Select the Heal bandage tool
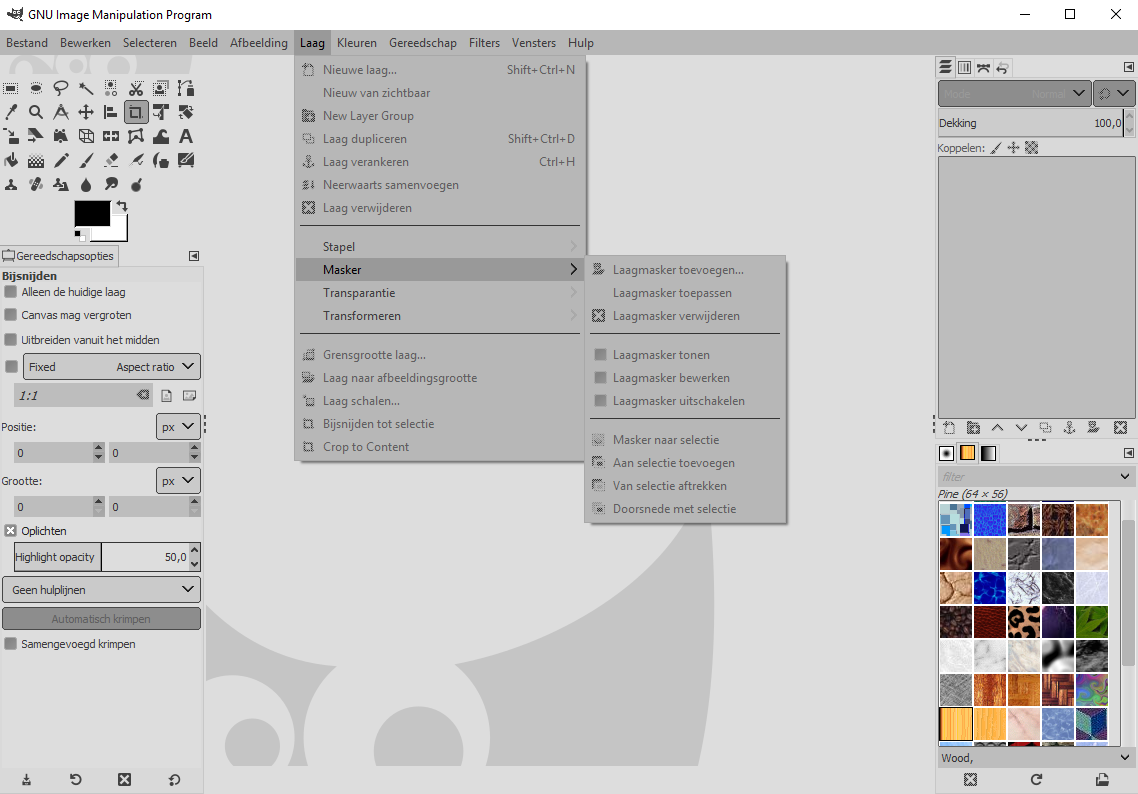This screenshot has height=794, width=1138. coord(36,184)
